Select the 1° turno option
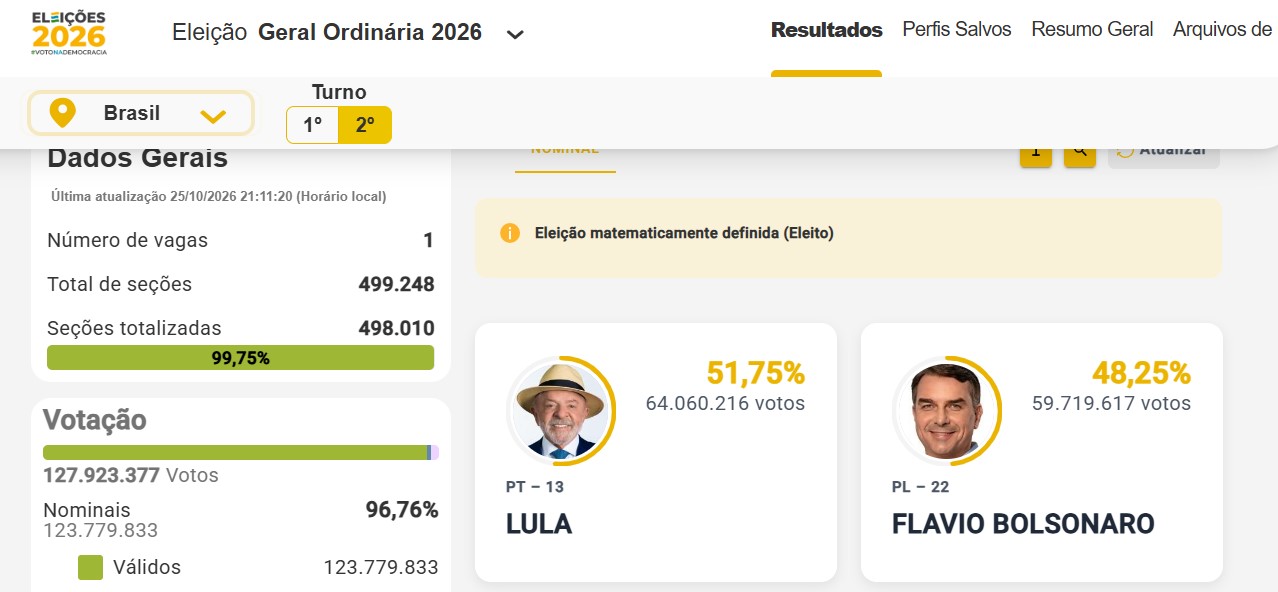This screenshot has height=592, width=1278. pos(313,125)
